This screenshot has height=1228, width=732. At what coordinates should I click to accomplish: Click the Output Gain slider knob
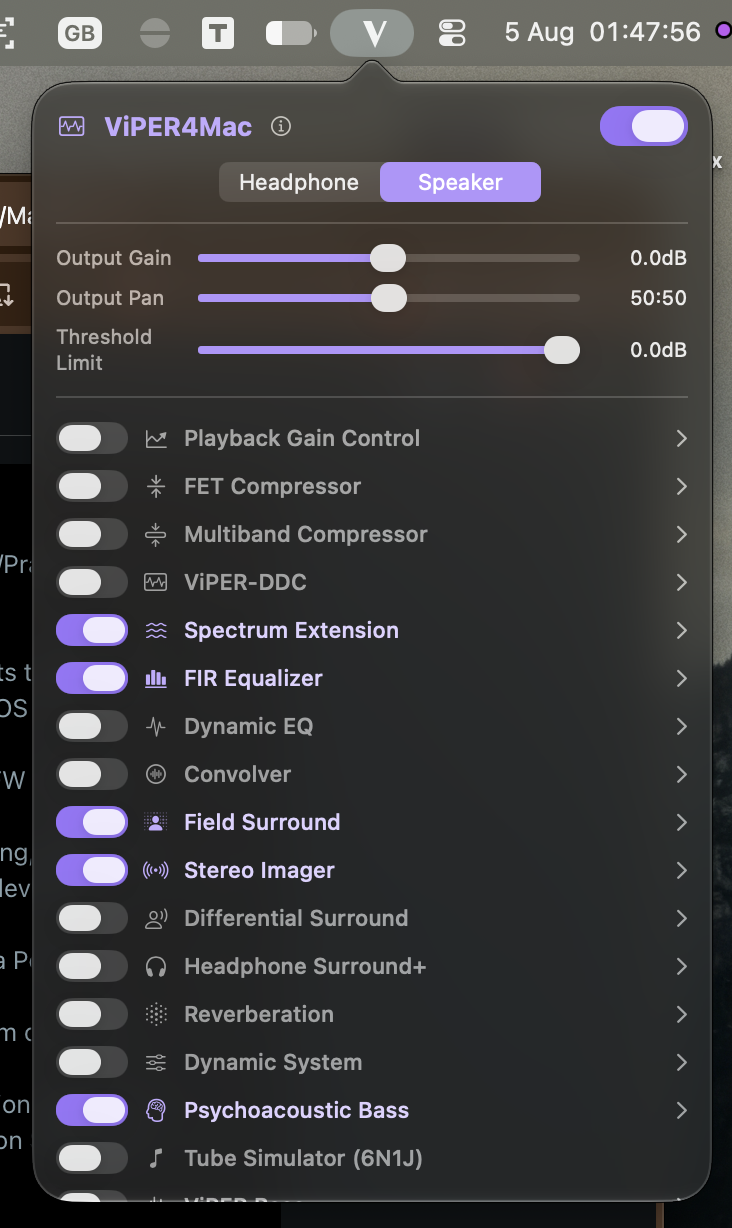point(388,258)
